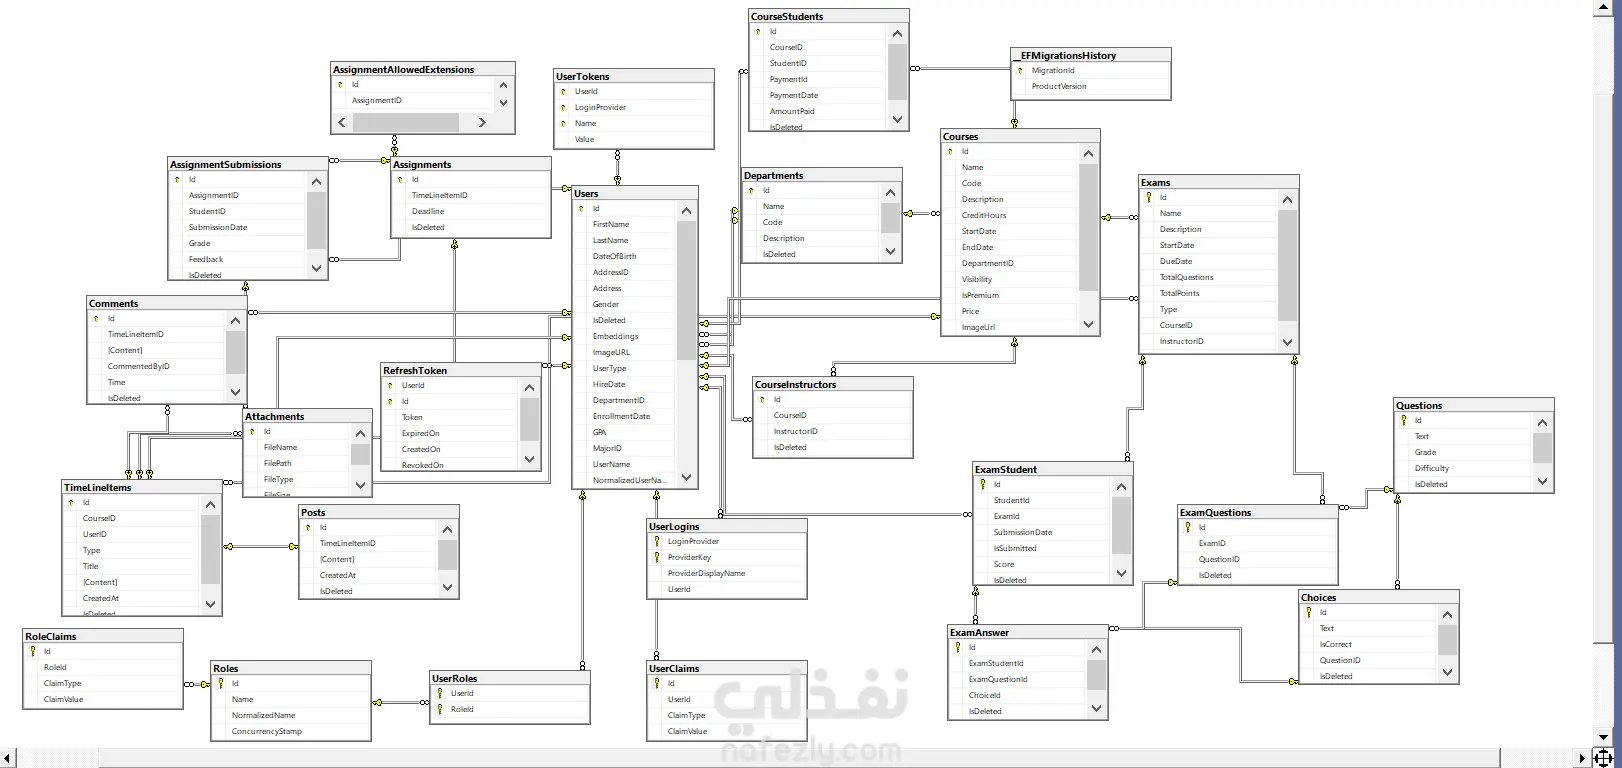Click the key icon beside RefreshToken UserId

tap(390, 386)
